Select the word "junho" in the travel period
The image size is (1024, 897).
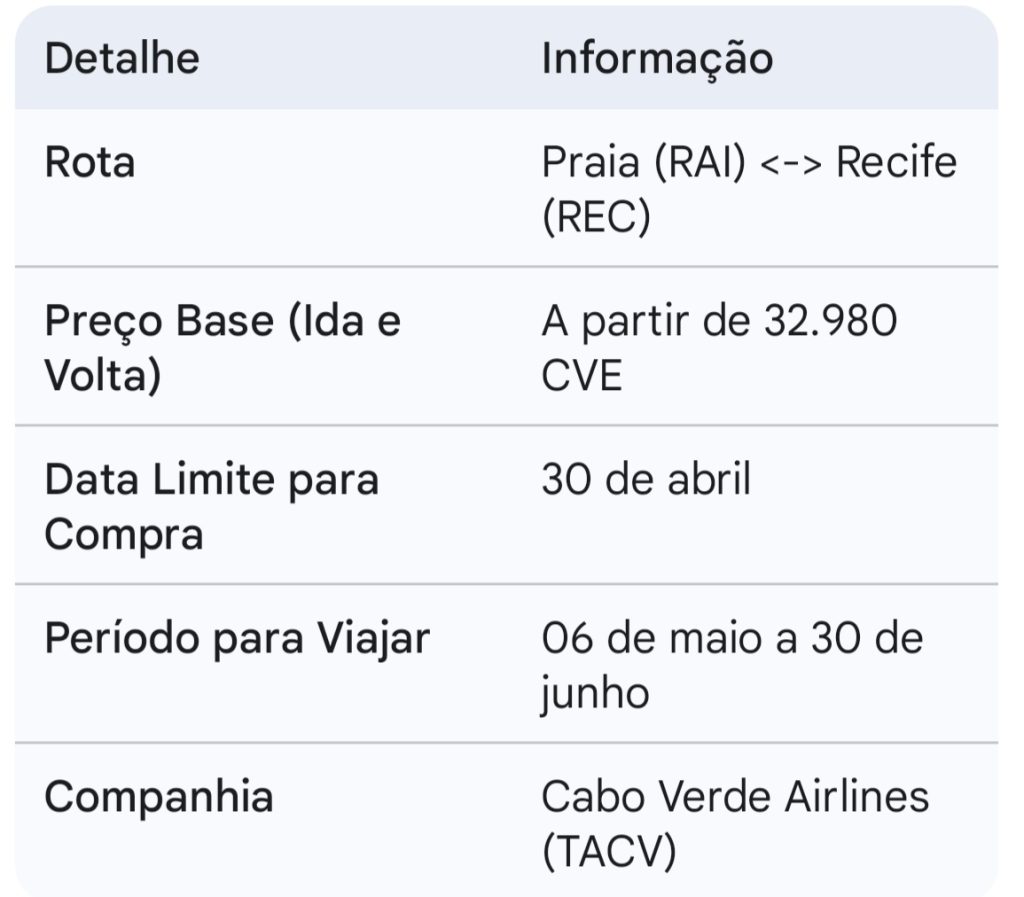click(x=595, y=693)
